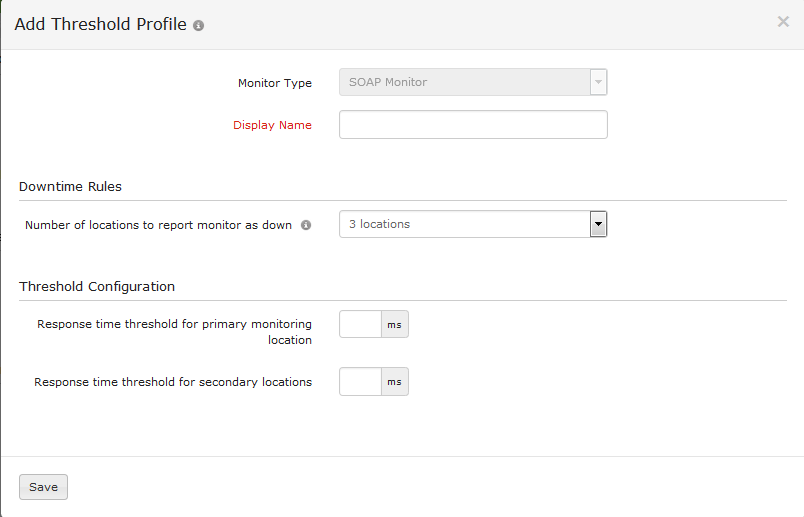
Task: Click the Number of locations label text
Action: tap(158, 225)
